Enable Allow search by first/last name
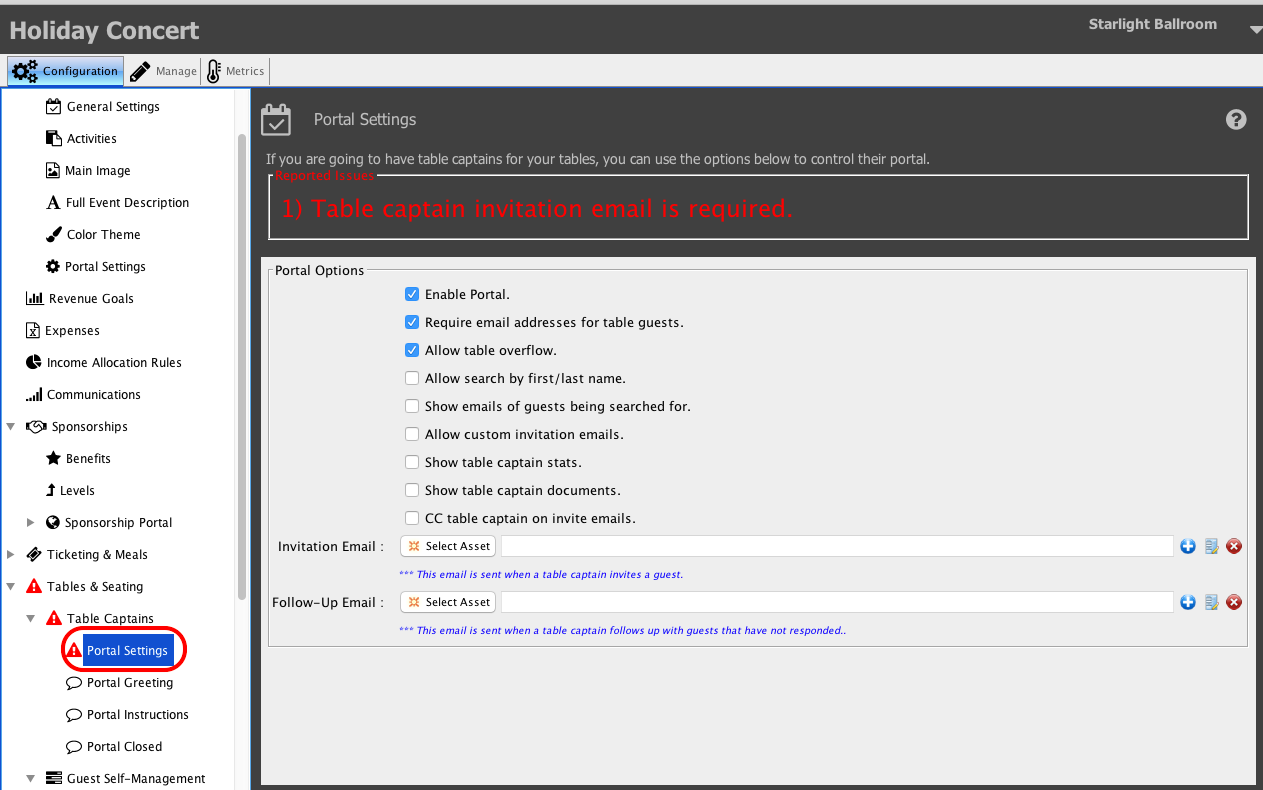1263x790 pixels. tap(412, 378)
